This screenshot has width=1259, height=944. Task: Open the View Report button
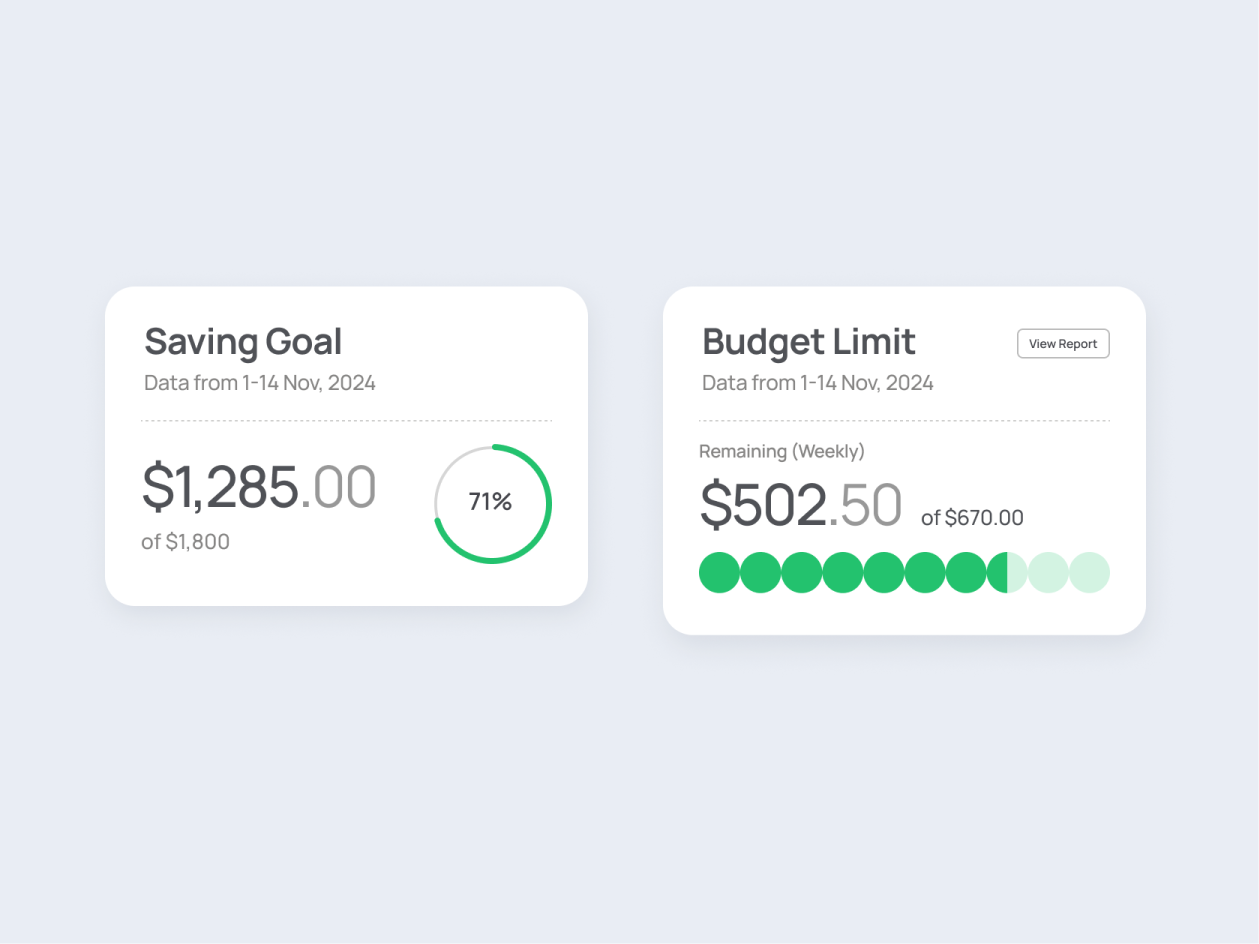(x=1063, y=343)
